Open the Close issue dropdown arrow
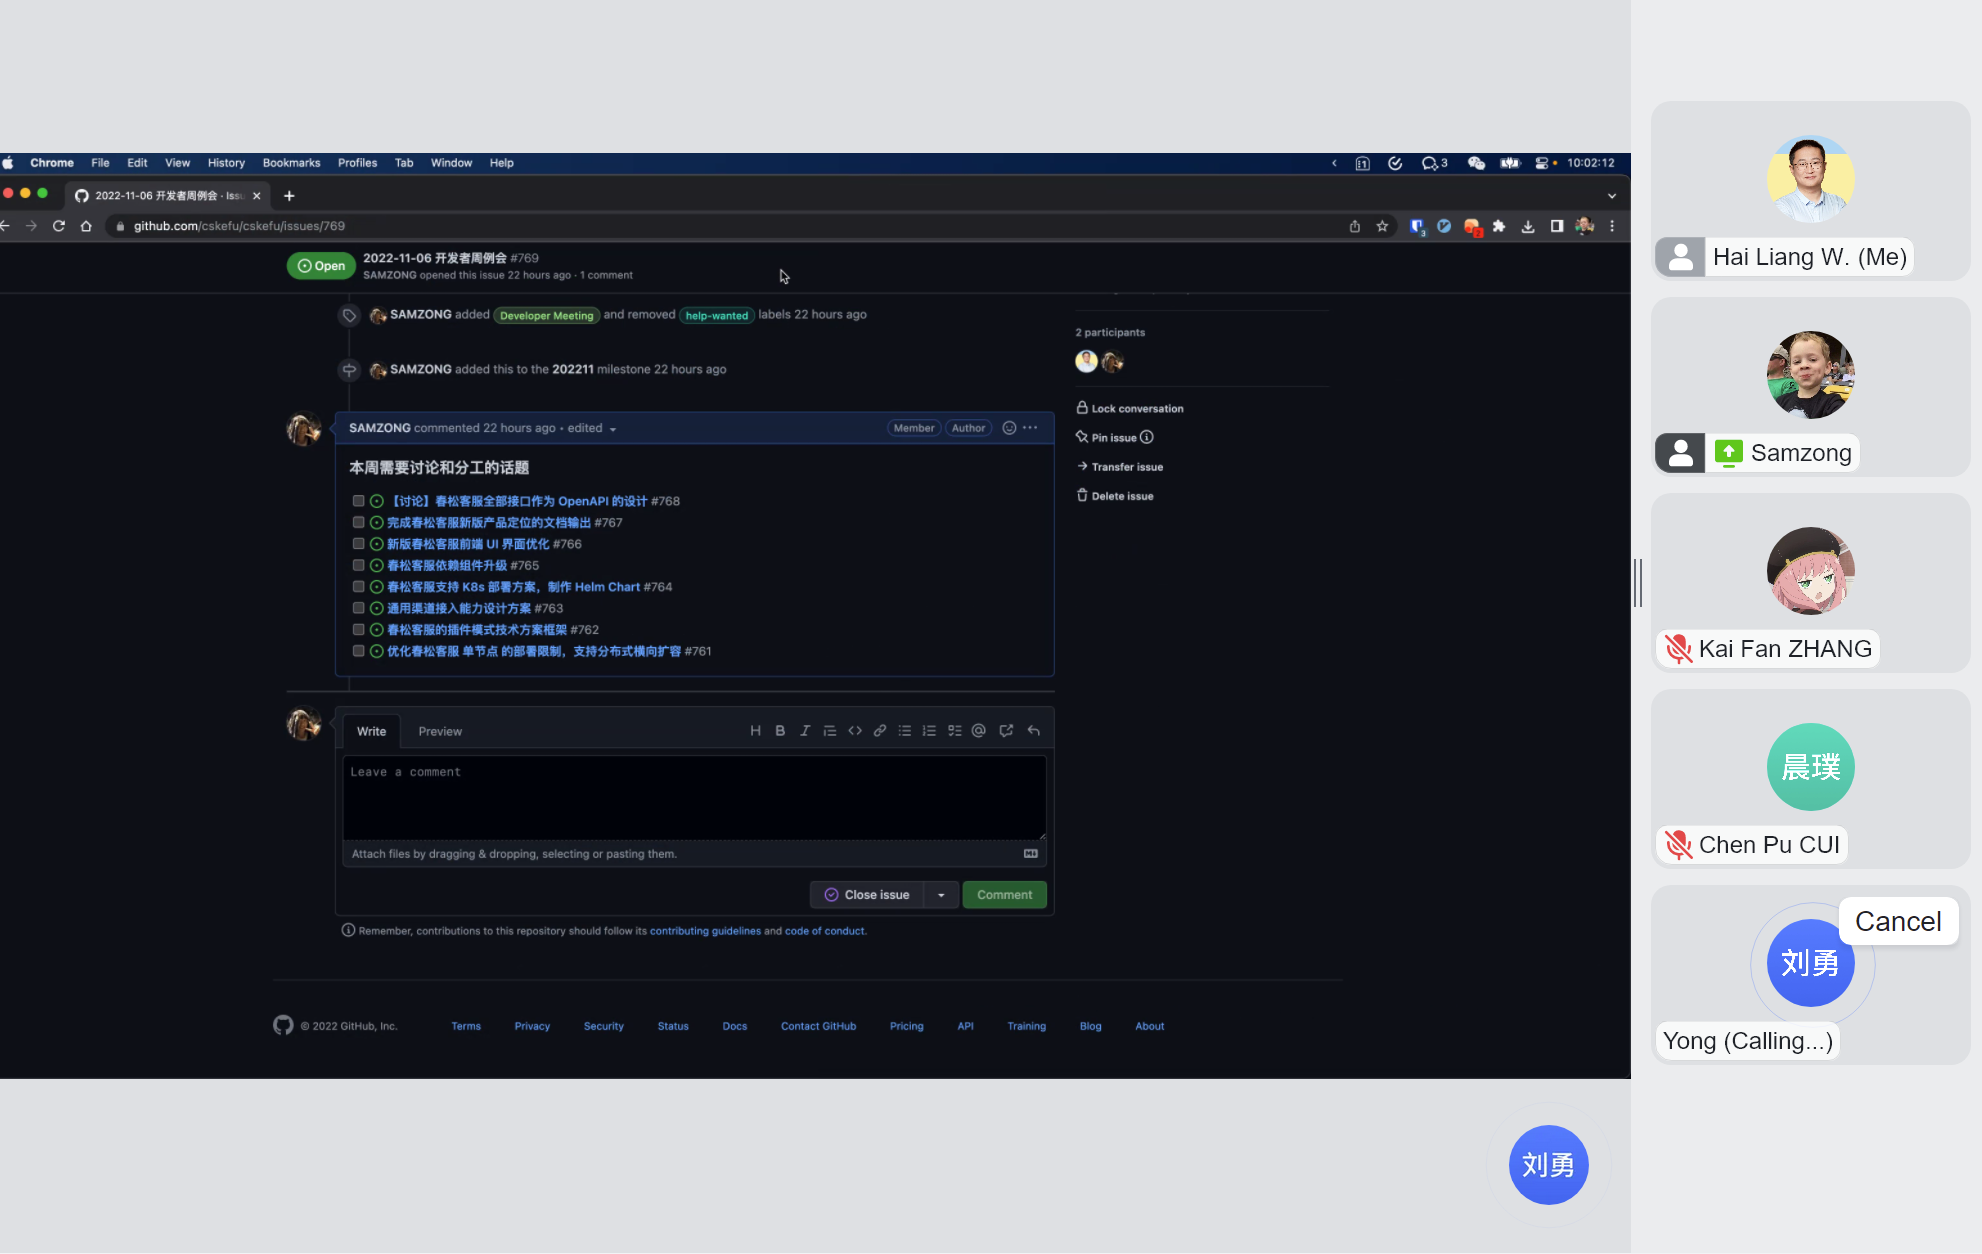The height and width of the screenshot is (1254, 1982). pos(941,895)
